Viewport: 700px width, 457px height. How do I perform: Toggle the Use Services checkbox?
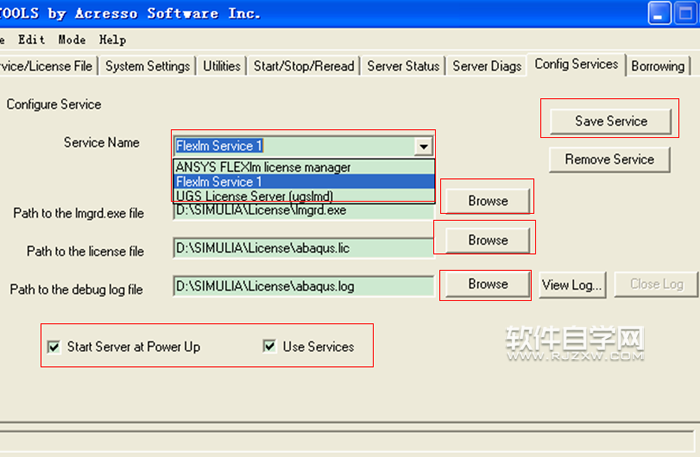pyautogui.click(x=269, y=347)
